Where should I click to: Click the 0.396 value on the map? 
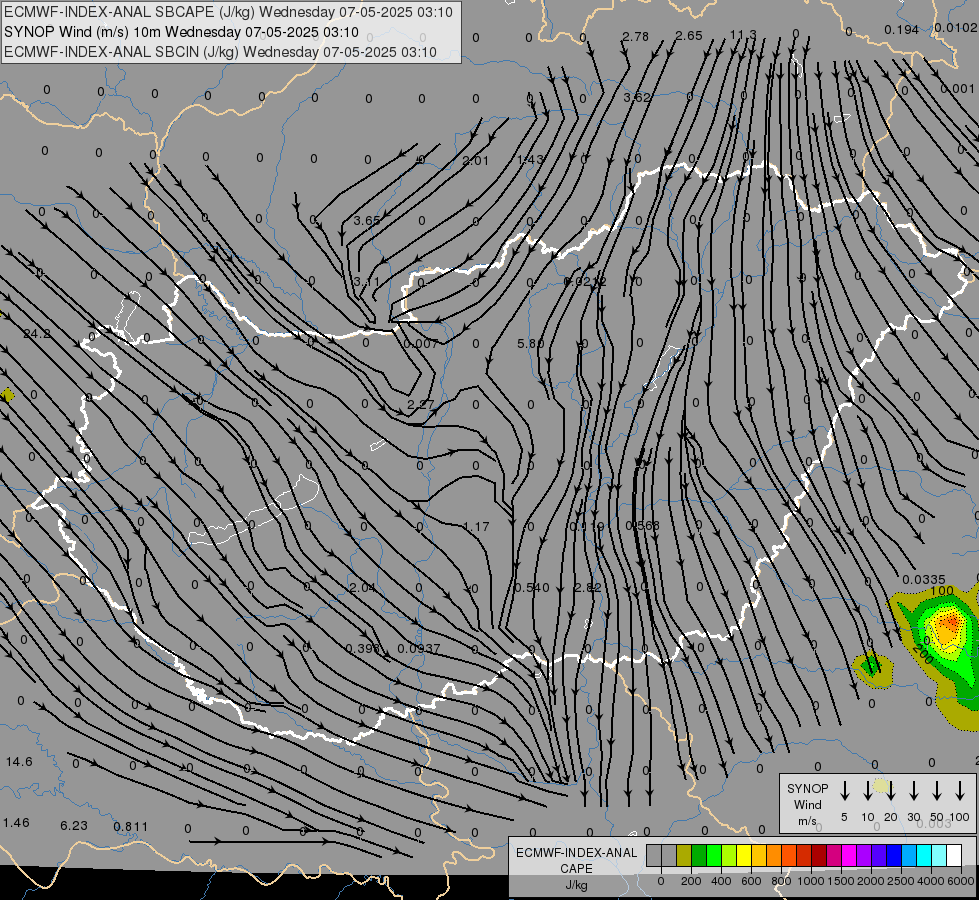click(x=363, y=648)
